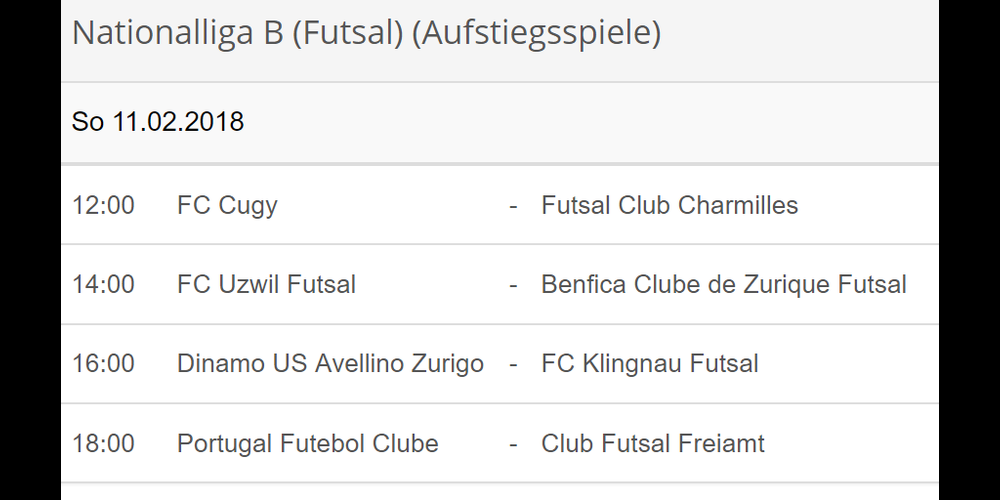Open FC Klingnau Futsal team link

[649, 363]
